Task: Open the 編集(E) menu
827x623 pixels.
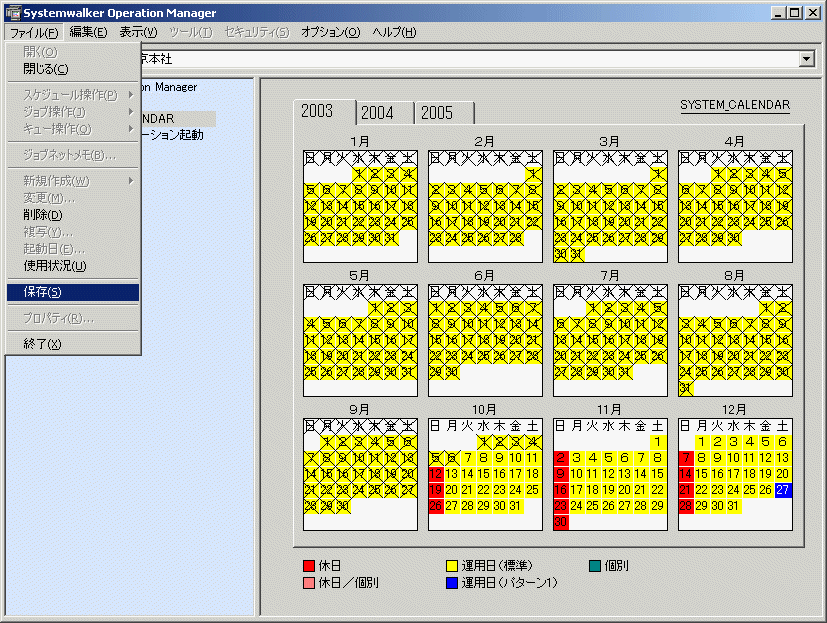Action: (x=88, y=32)
